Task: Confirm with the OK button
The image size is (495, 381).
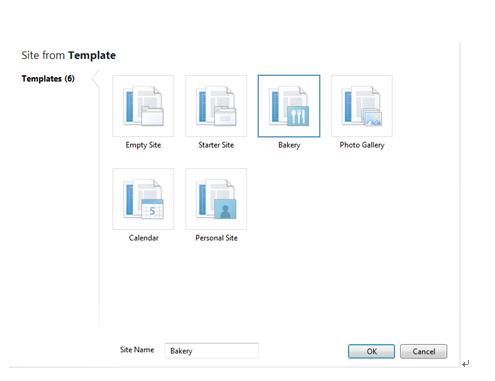Action: (371, 351)
